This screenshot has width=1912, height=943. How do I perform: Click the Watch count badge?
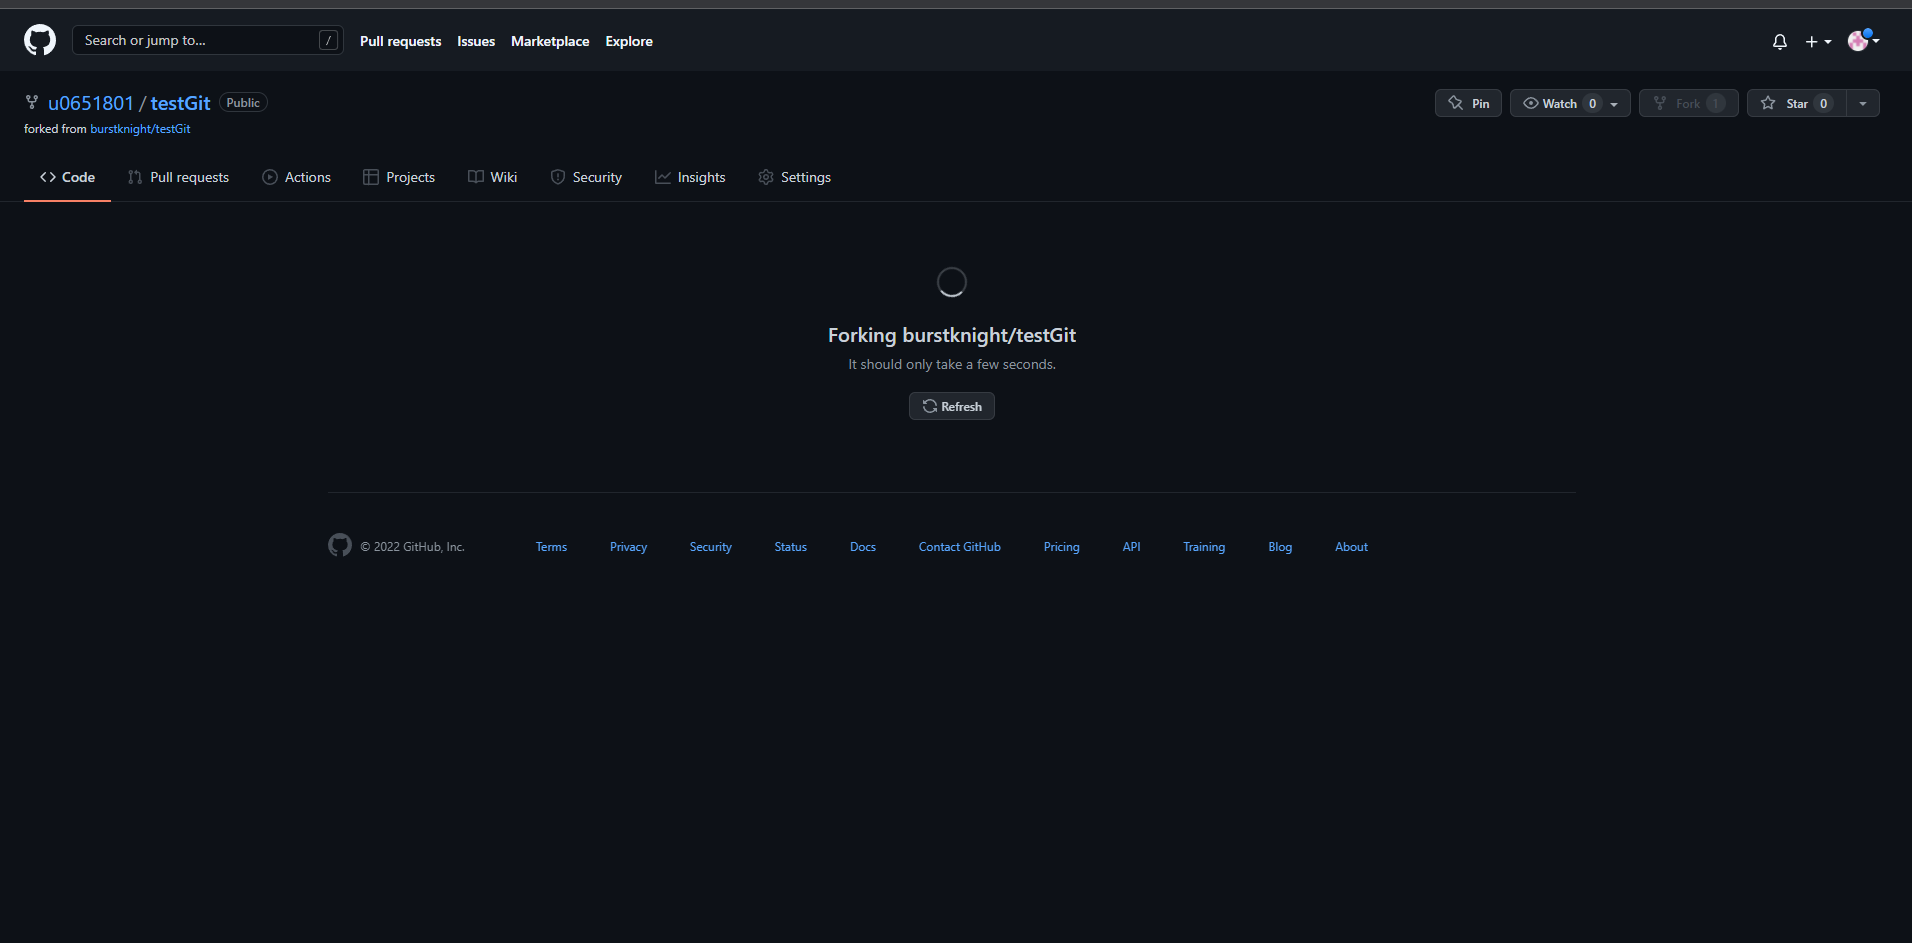pos(1592,104)
